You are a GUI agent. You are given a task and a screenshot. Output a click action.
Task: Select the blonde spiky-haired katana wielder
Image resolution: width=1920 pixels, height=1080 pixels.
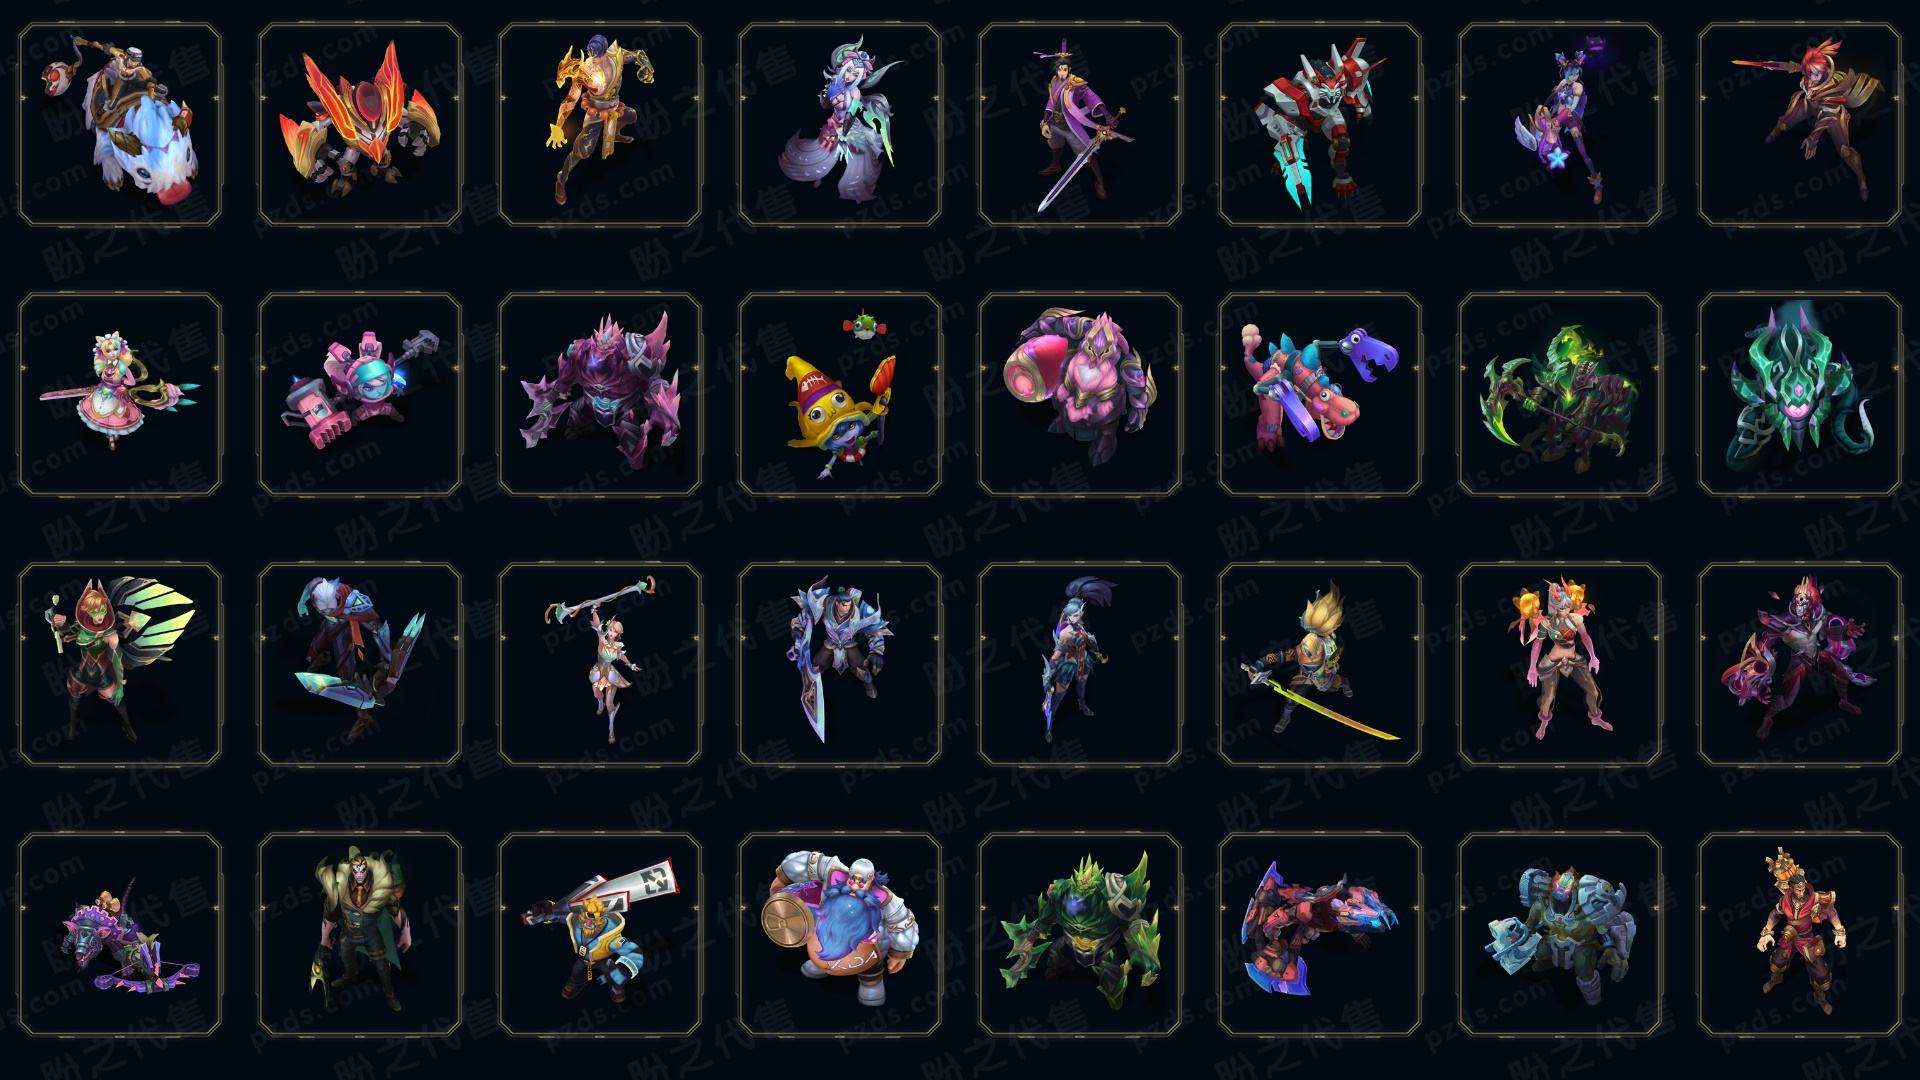[x=1320, y=664]
